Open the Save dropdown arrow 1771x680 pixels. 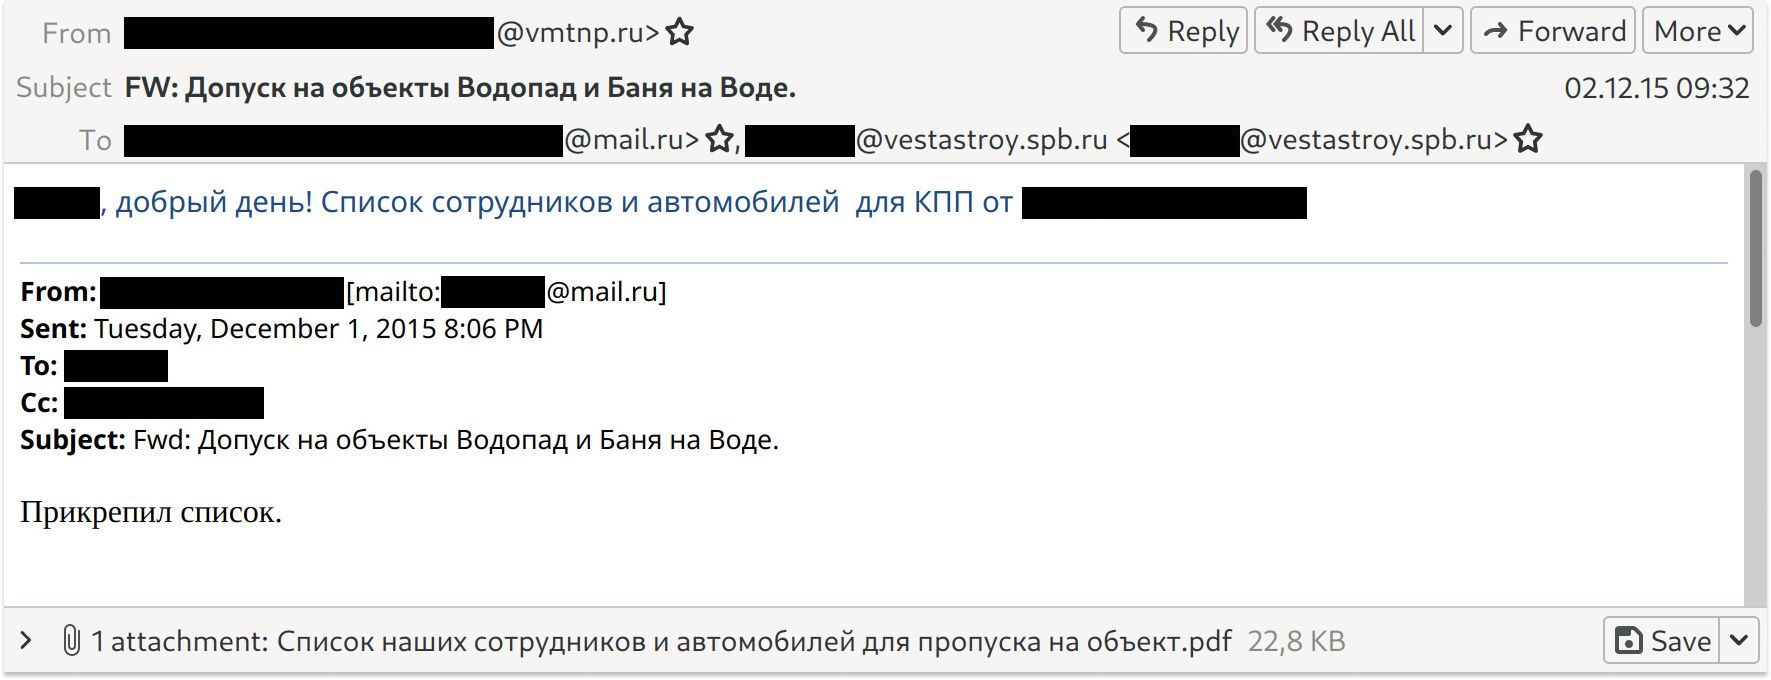pos(1739,641)
